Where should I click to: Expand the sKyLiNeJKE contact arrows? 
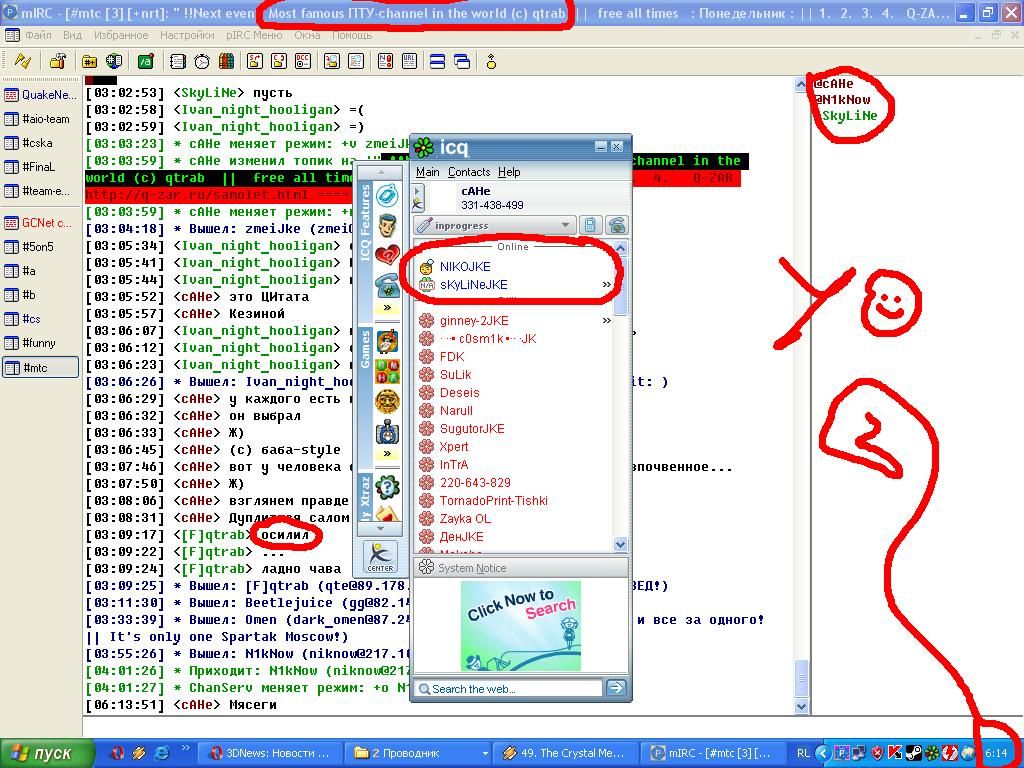point(607,285)
